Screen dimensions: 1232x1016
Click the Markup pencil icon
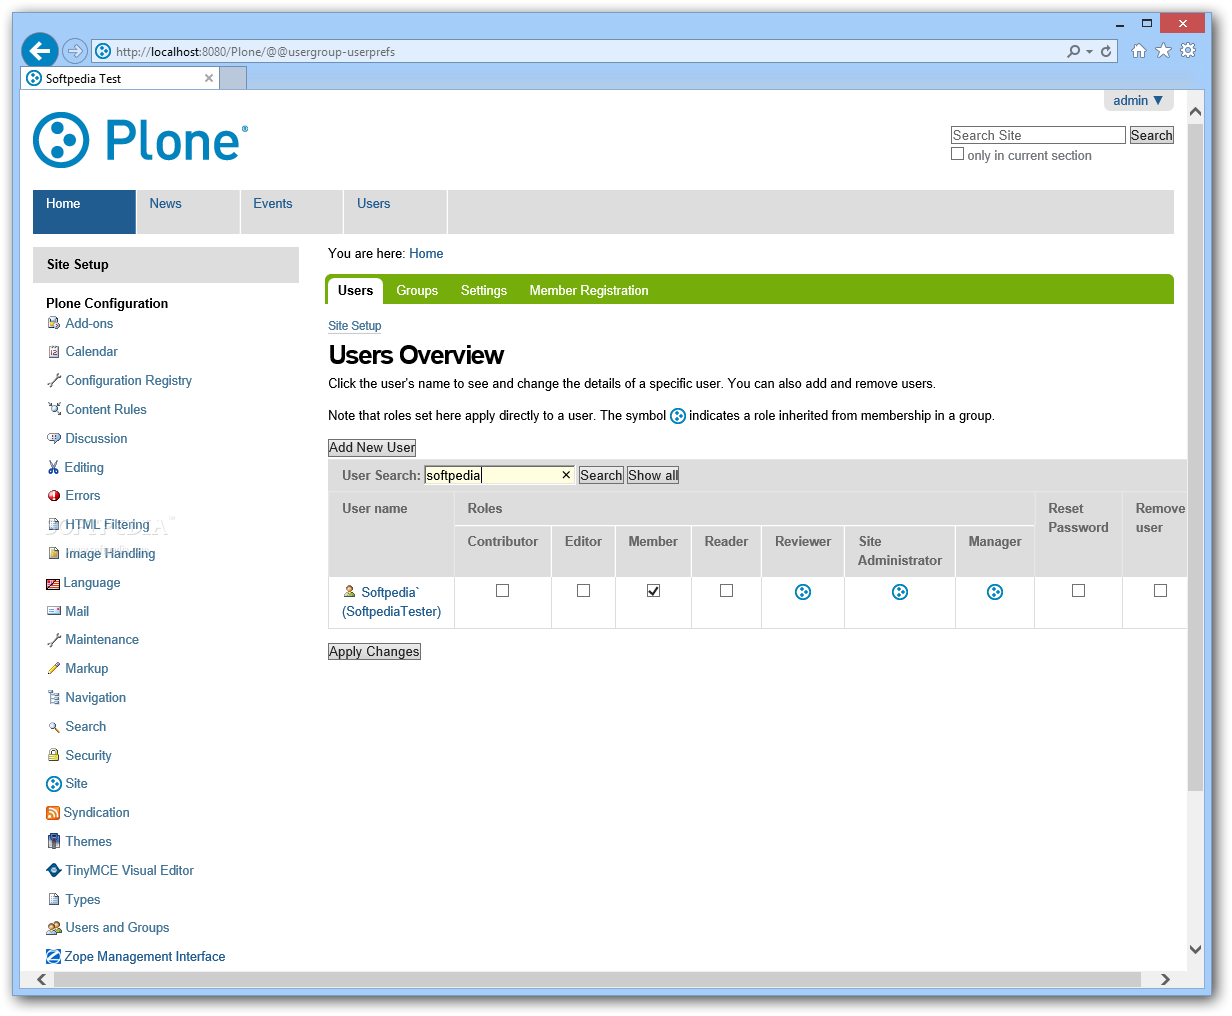(54, 669)
